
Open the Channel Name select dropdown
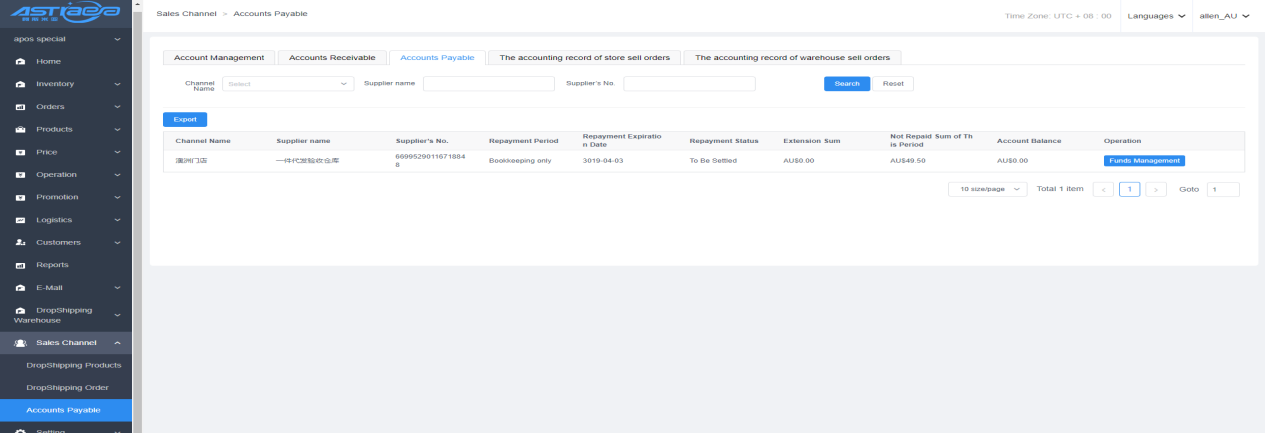(288, 84)
